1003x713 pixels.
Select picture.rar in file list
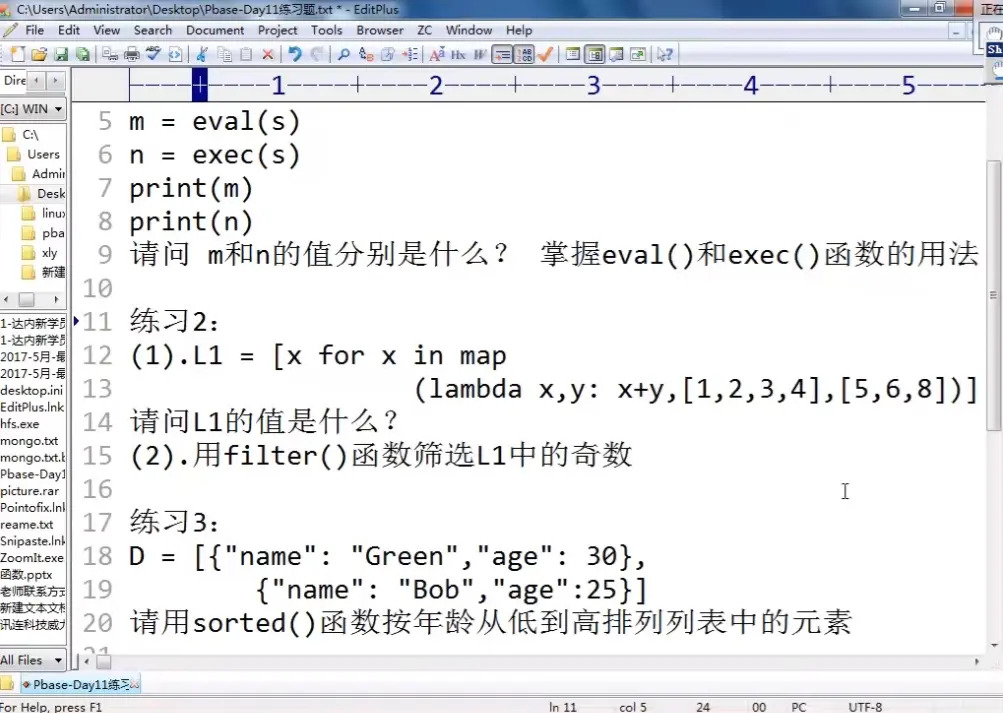(x=29, y=490)
